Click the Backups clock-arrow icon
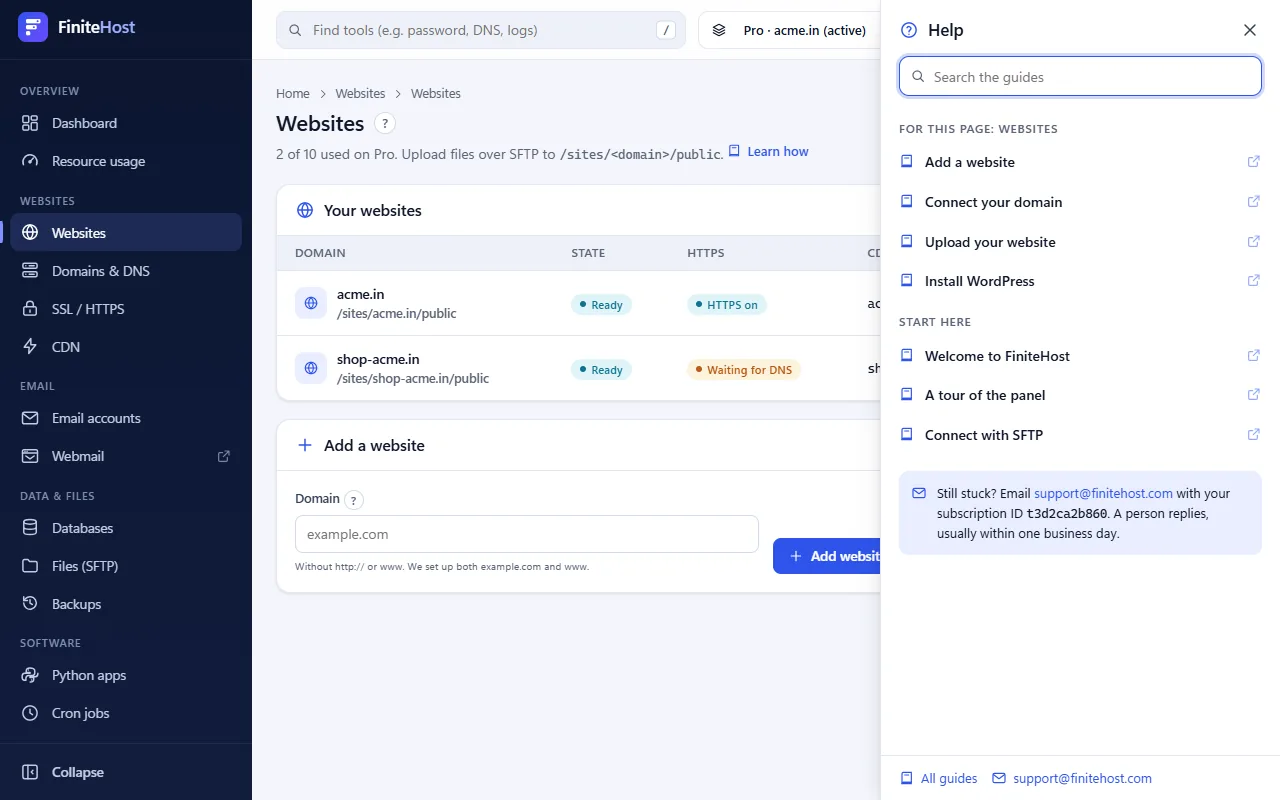The width and height of the screenshot is (1280, 800). [x=31, y=604]
